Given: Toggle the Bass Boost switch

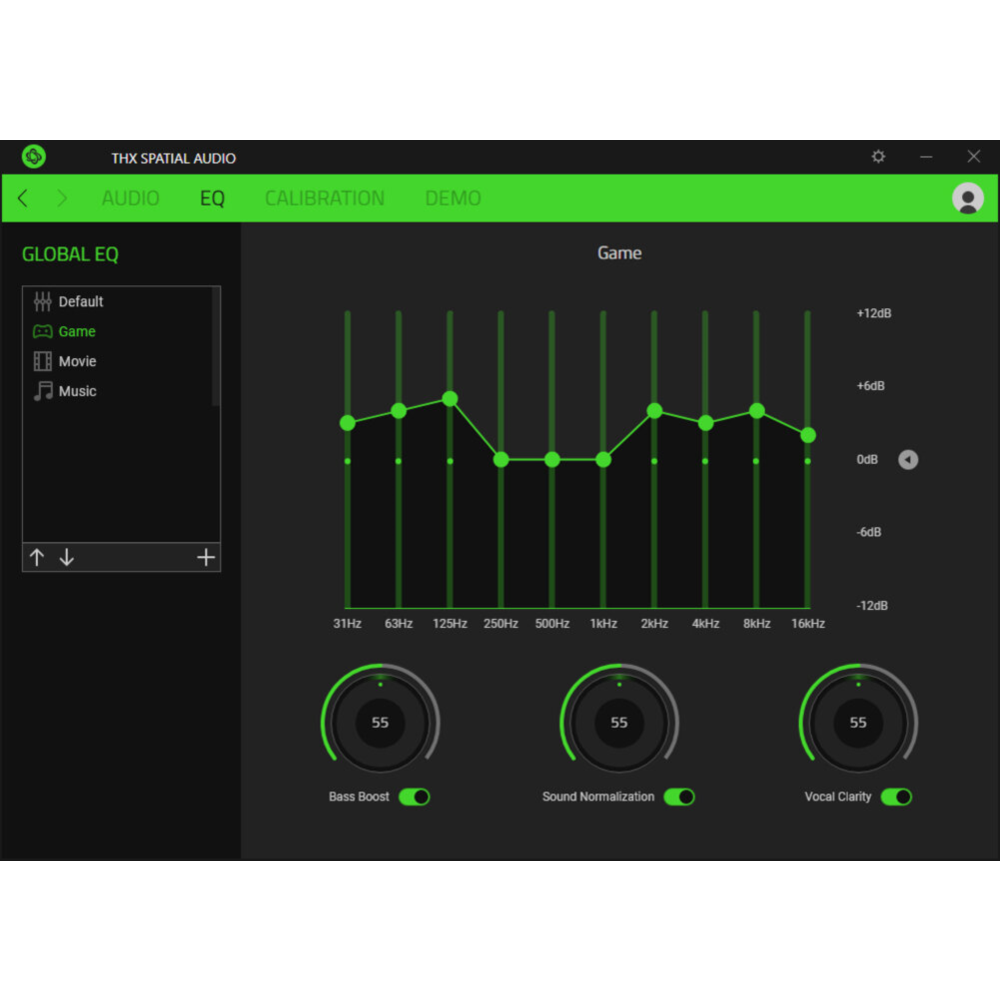Looking at the screenshot, I should tap(414, 797).
